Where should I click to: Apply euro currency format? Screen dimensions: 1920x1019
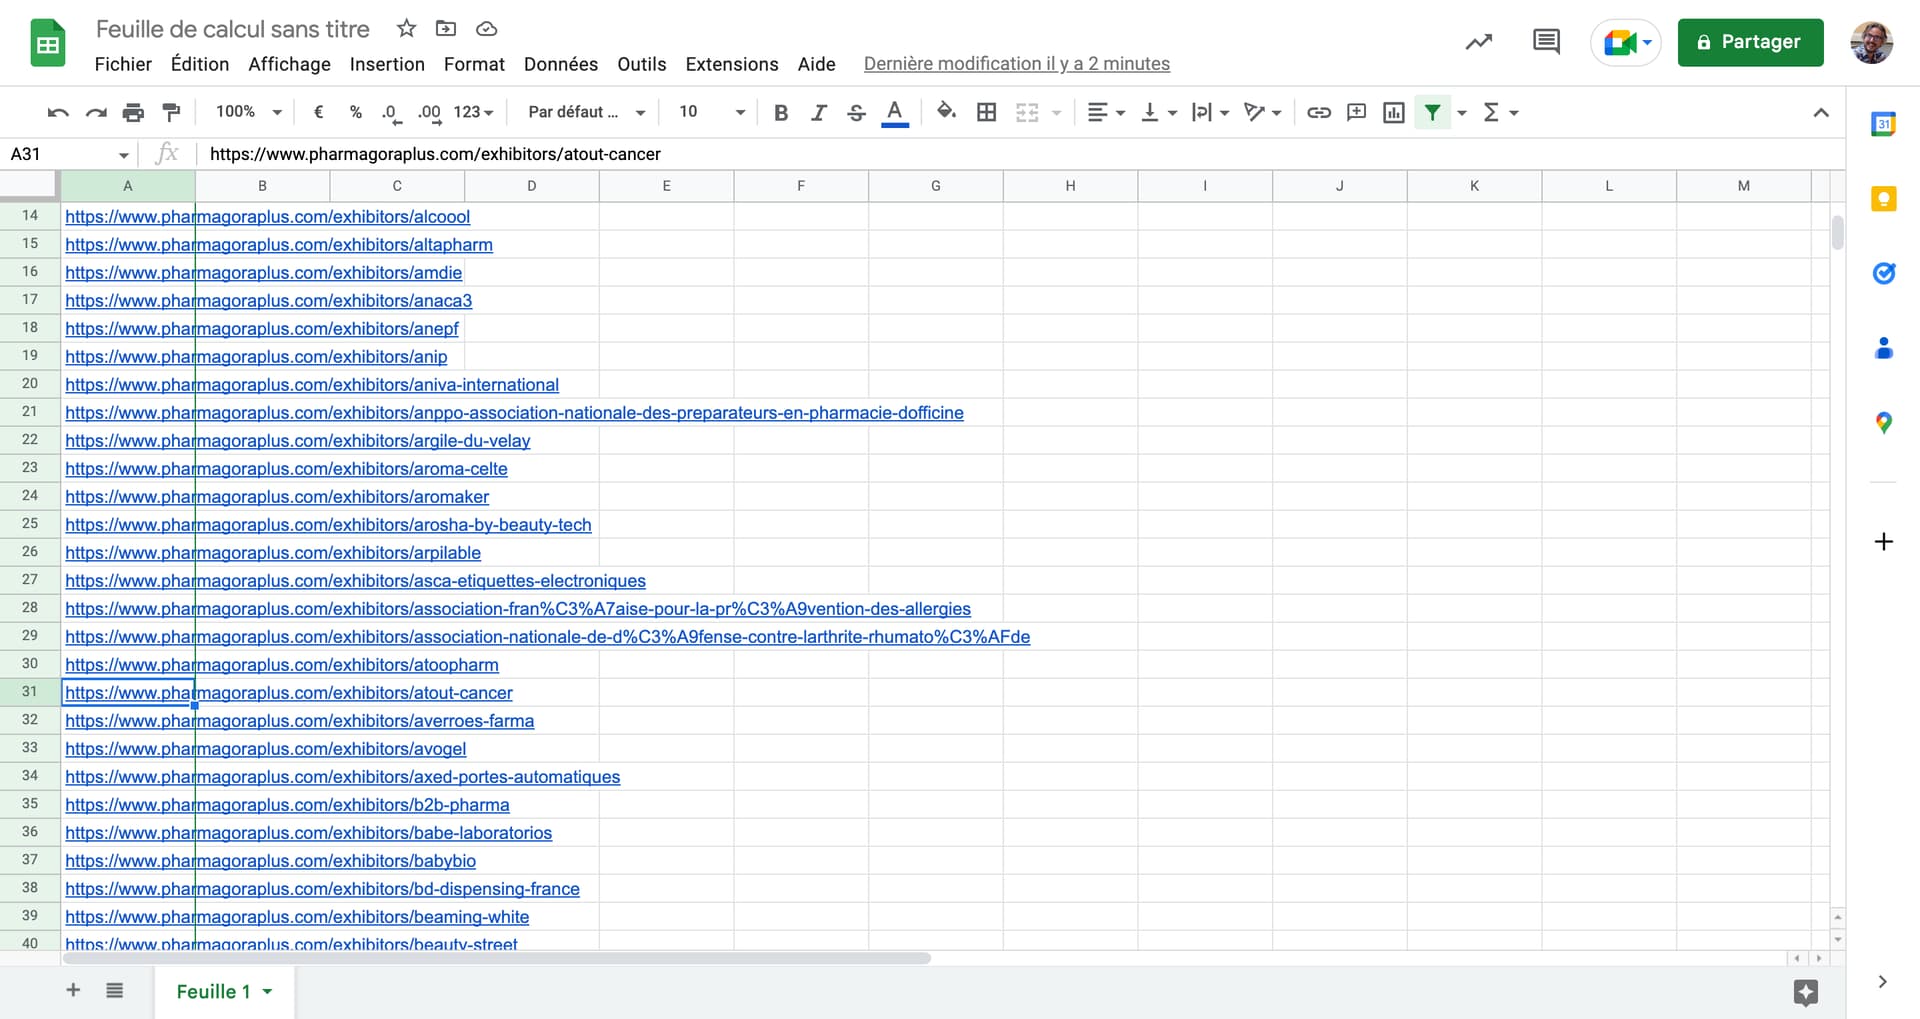click(319, 112)
